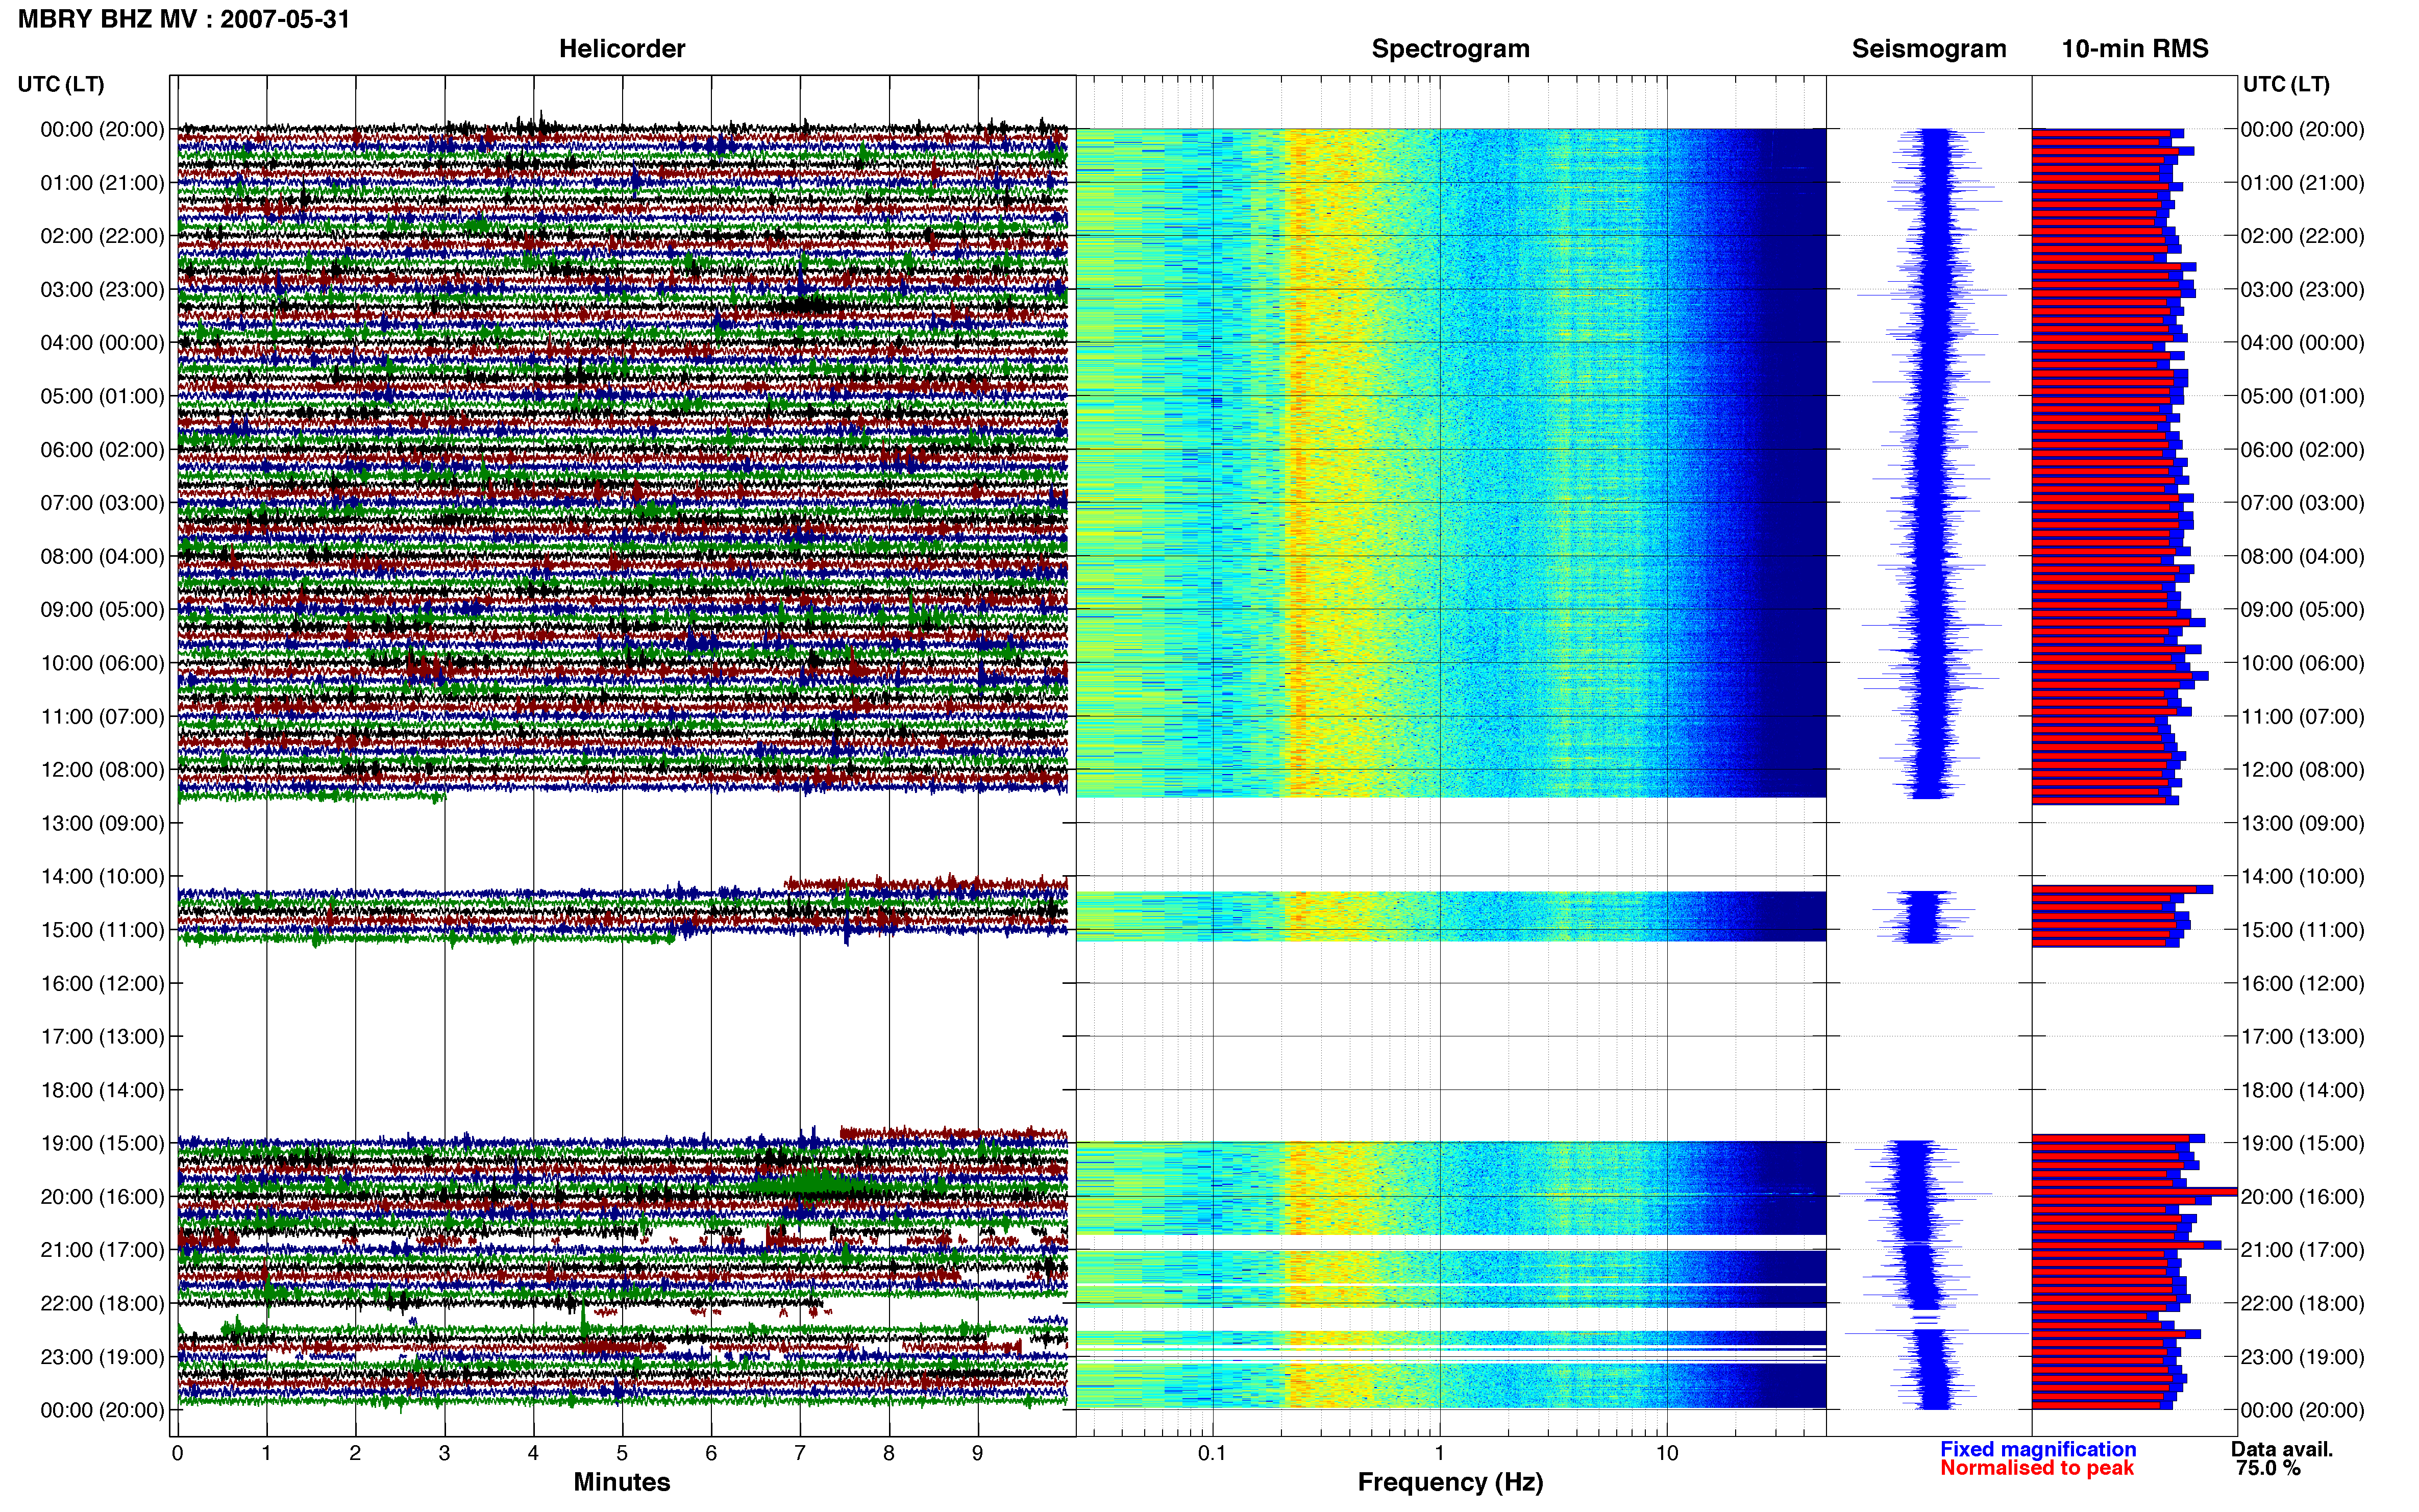Screen dimensions: 2419x1512
Task: Click the red 'Normalised to peak' legend text
Action: click(x=2037, y=1468)
